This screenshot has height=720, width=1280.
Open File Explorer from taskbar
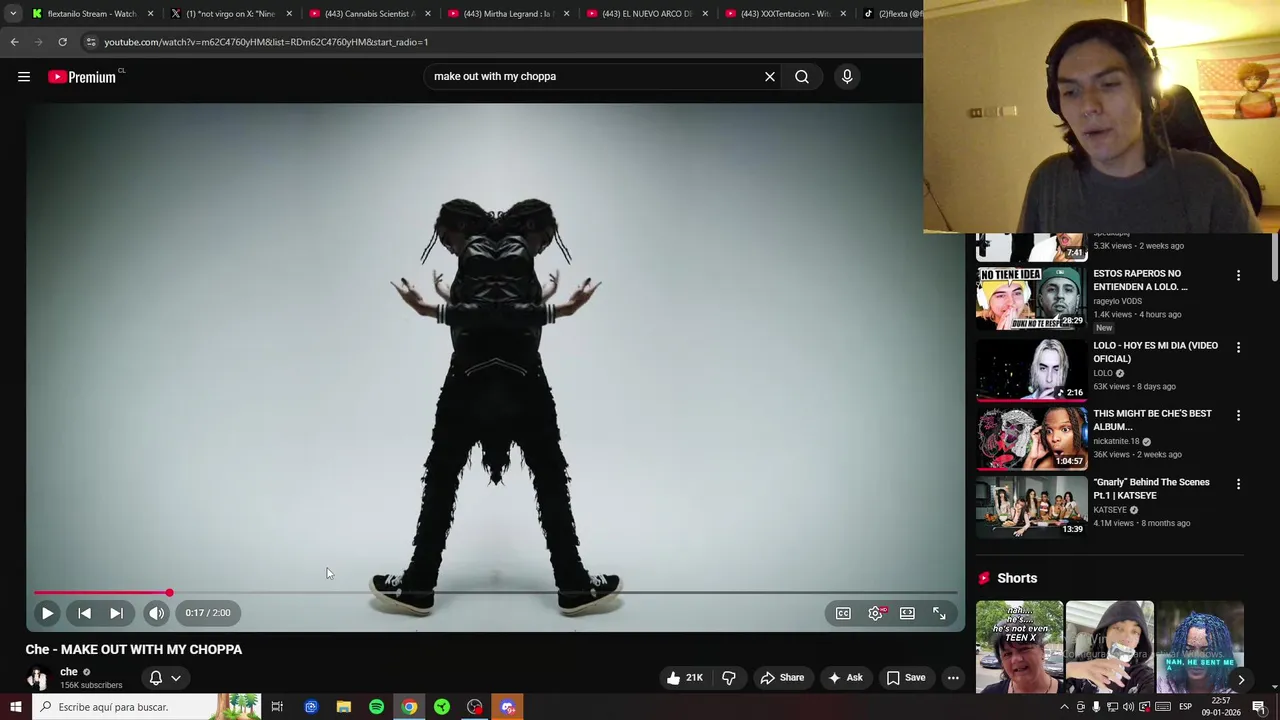(343, 707)
